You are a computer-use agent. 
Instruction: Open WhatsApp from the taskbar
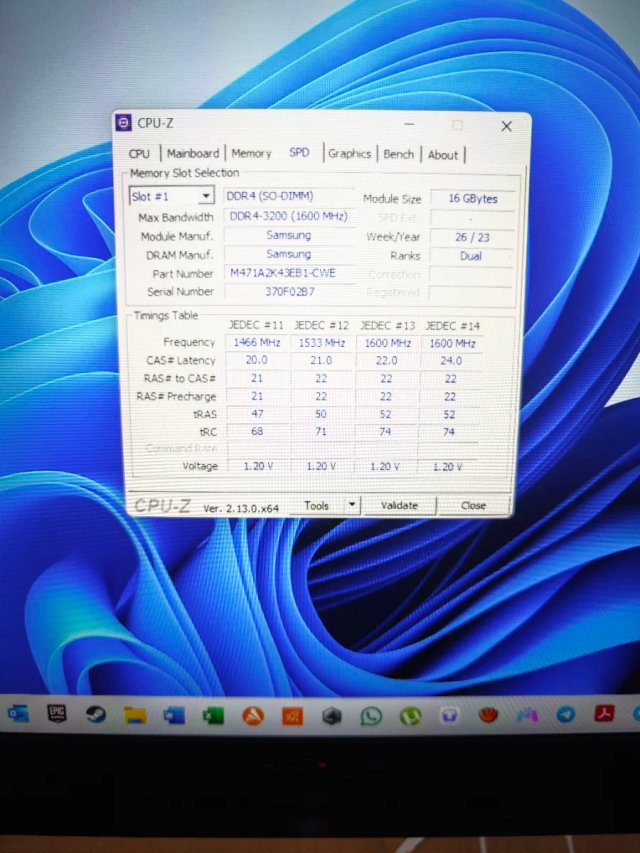pos(371,716)
